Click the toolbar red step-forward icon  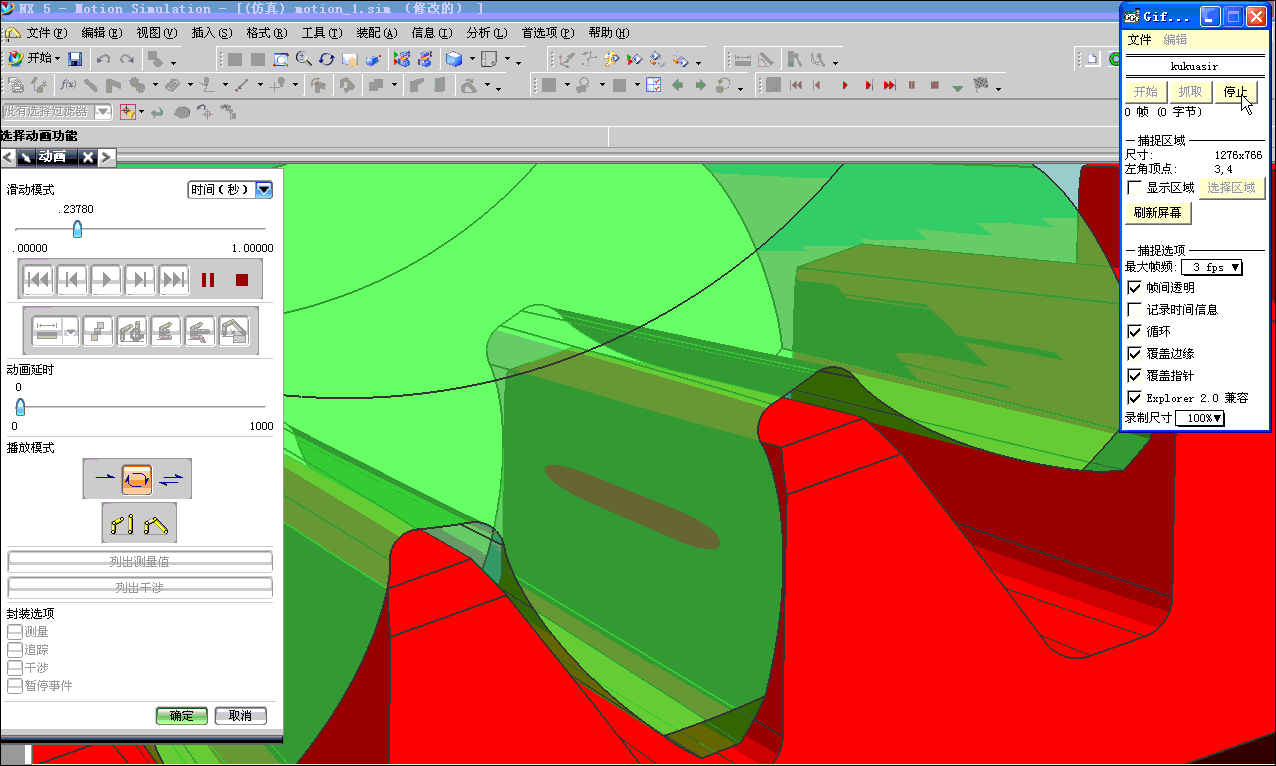point(868,85)
